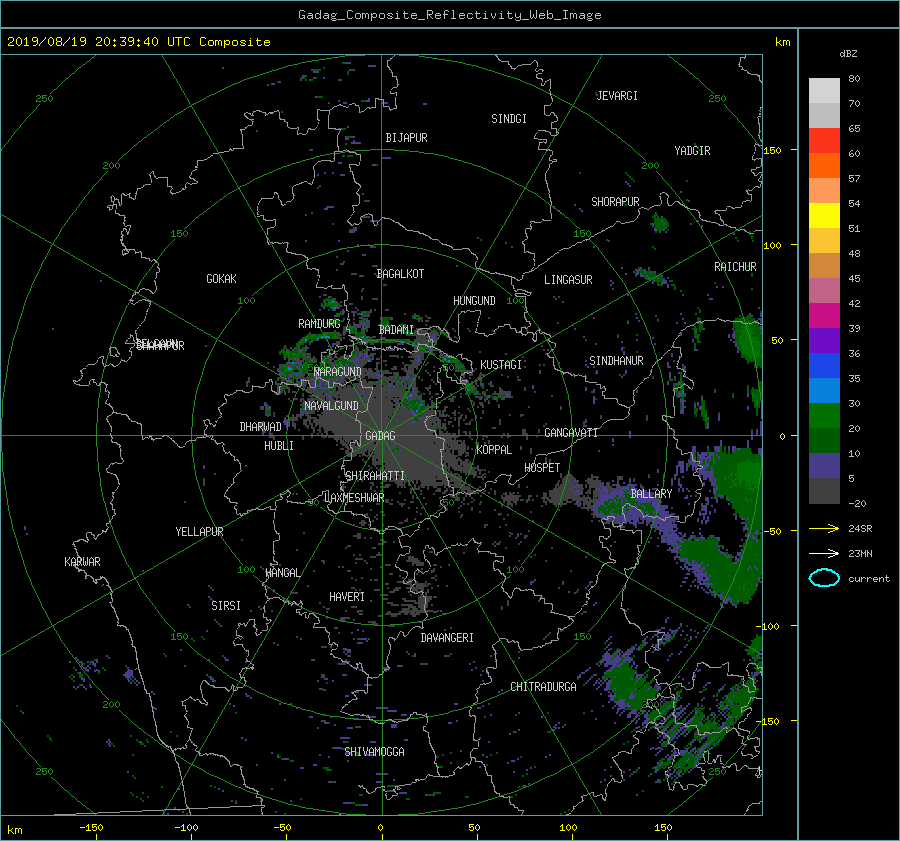The image size is (900, 841).
Task: Click the Gadag_Composite_Reflectivity_Web_Image title
Action: coord(450,15)
